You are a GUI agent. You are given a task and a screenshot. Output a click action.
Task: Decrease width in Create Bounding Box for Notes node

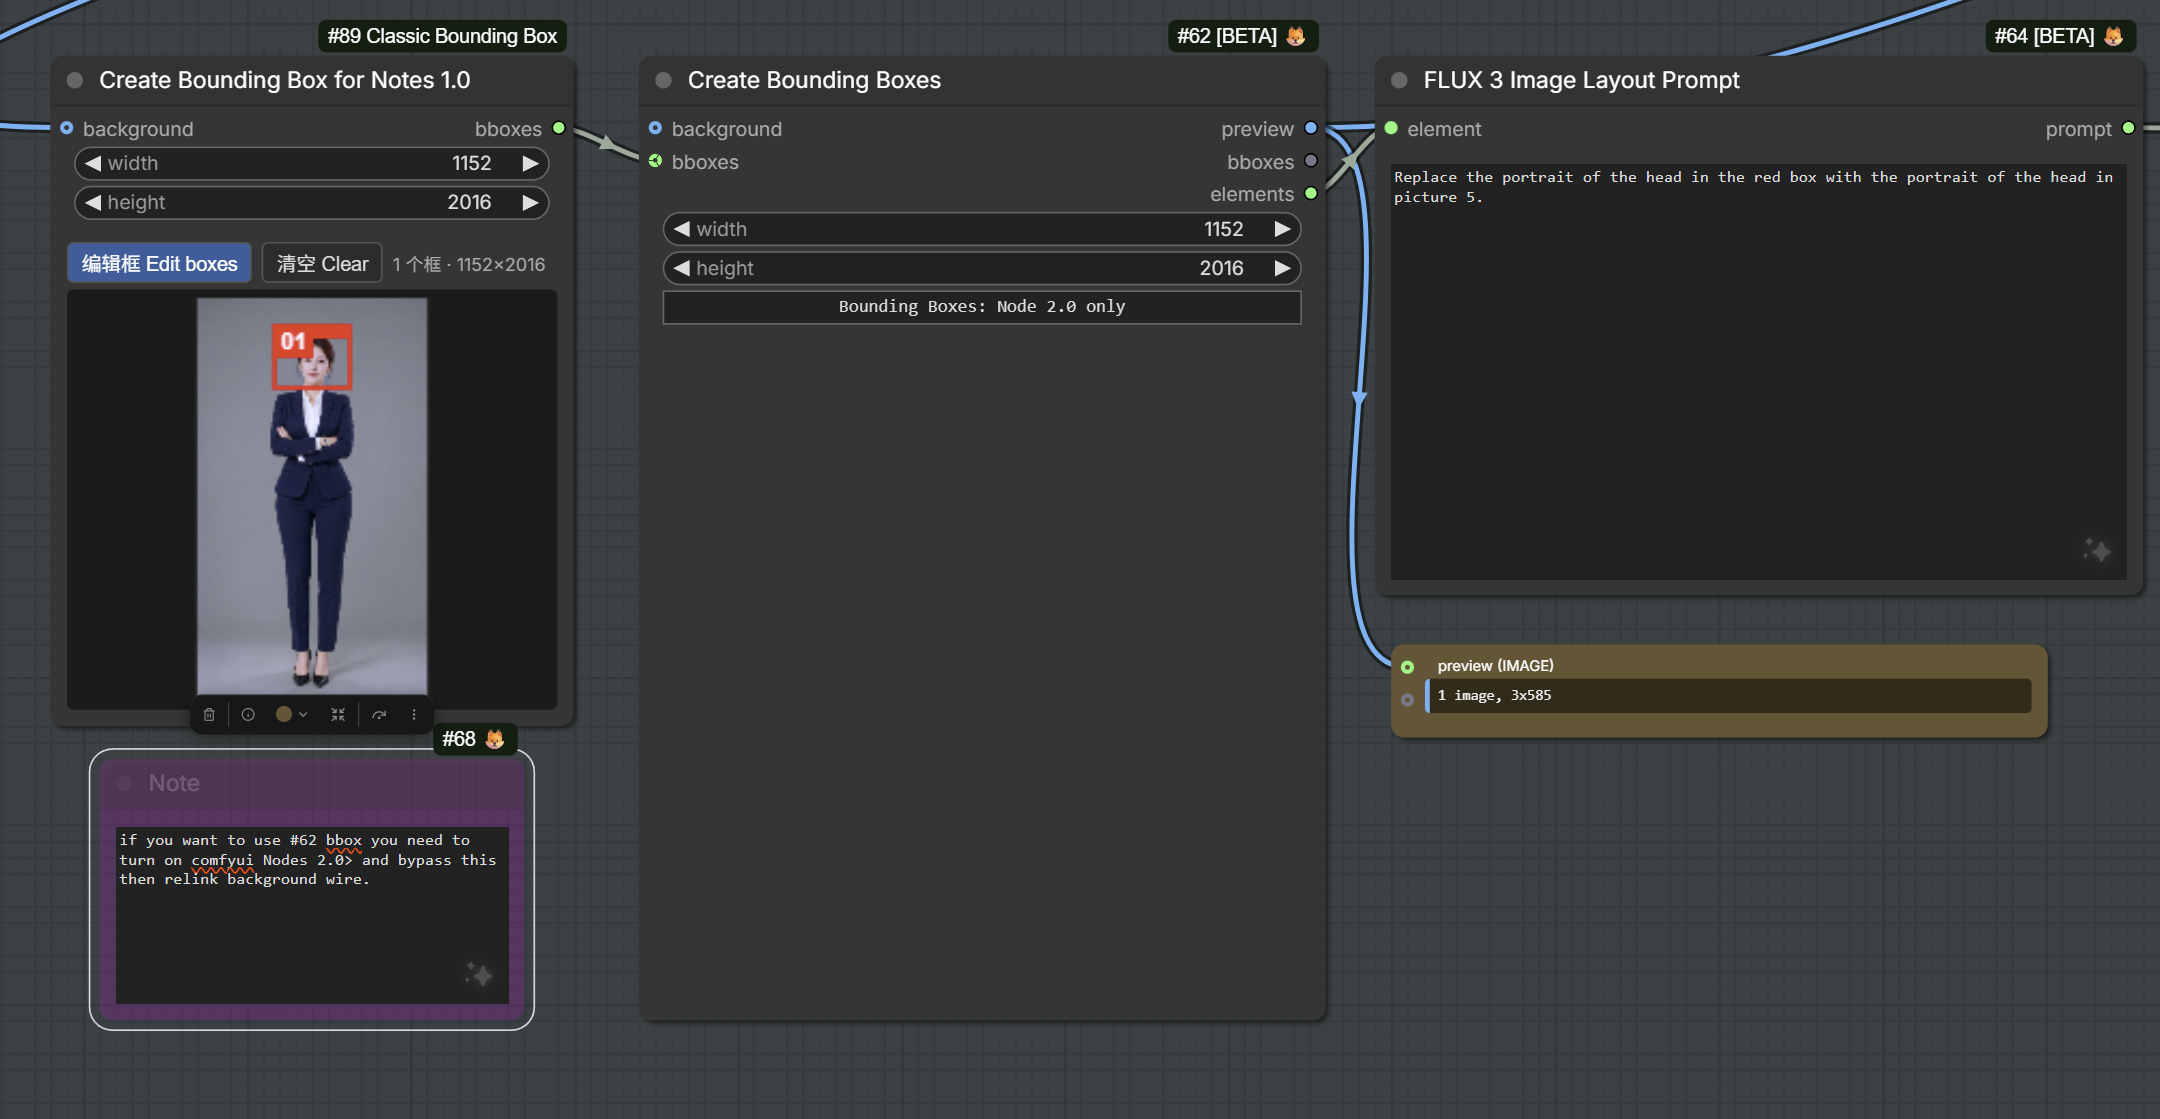(x=93, y=163)
